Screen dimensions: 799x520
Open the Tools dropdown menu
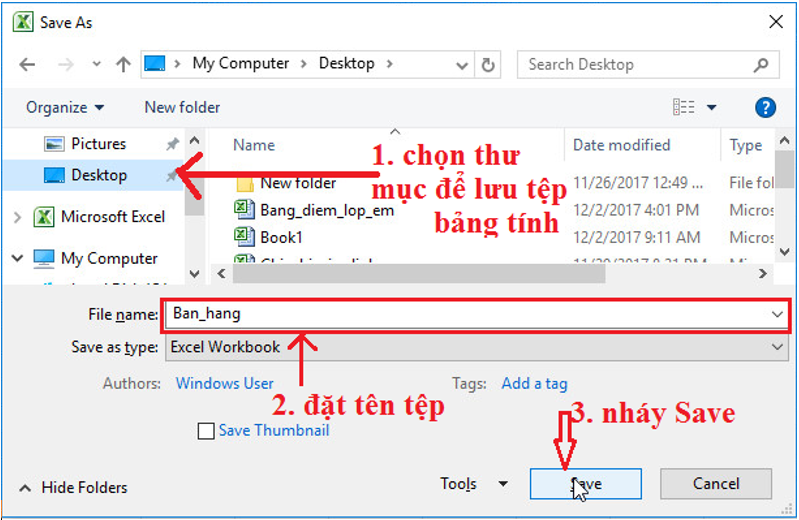pyautogui.click(x=474, y=484)
